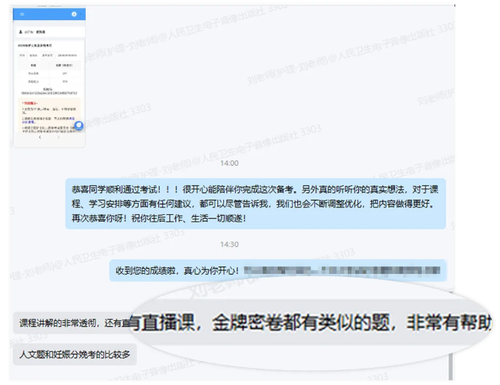Click the person icon in the user name row

(x=21, y=32)
